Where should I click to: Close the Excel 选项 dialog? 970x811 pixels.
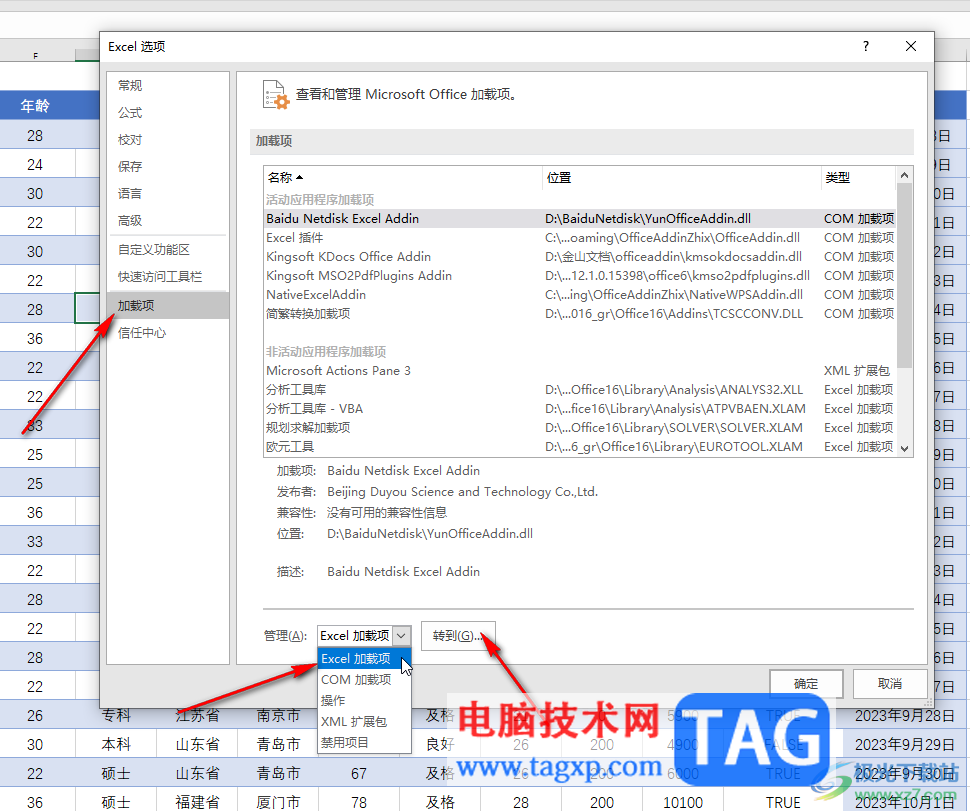[x=911, y=46]
